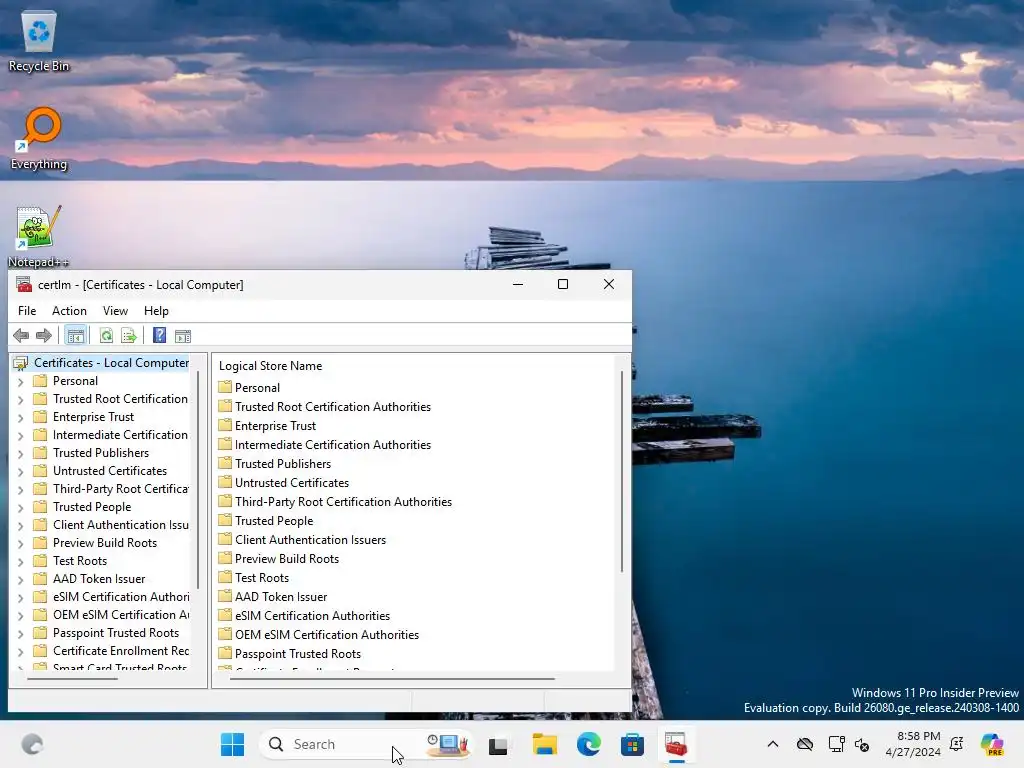
Task: Select Passpoint Trusted Roots in tree
Action: coord(116,633)
